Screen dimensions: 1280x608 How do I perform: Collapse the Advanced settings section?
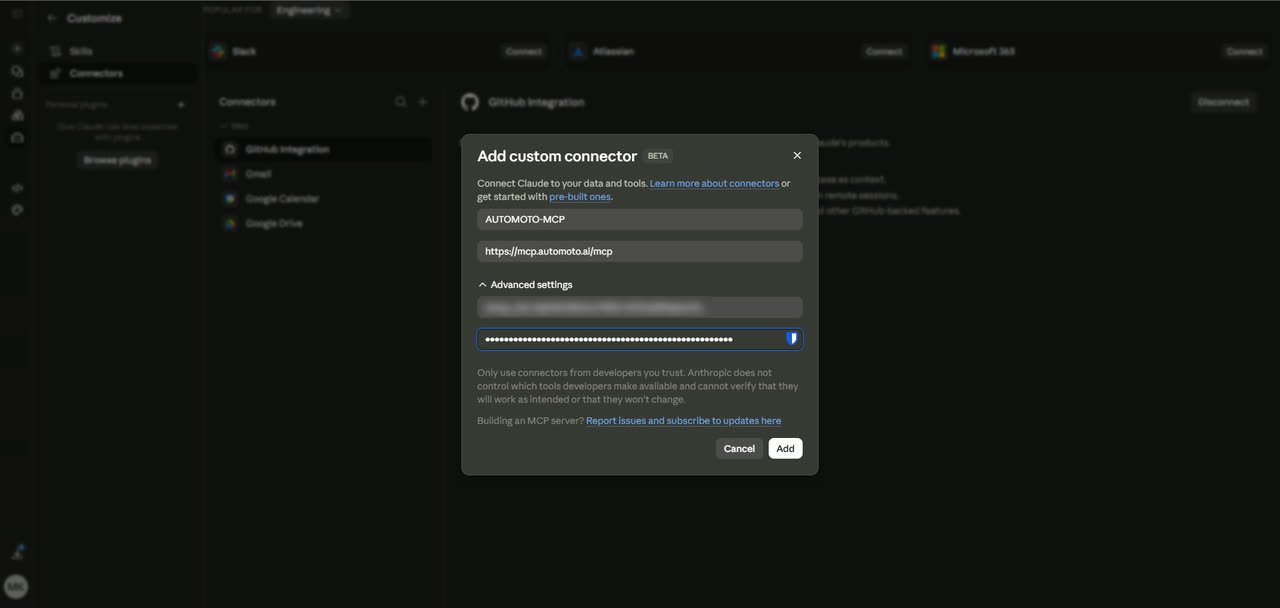[525, 285]
